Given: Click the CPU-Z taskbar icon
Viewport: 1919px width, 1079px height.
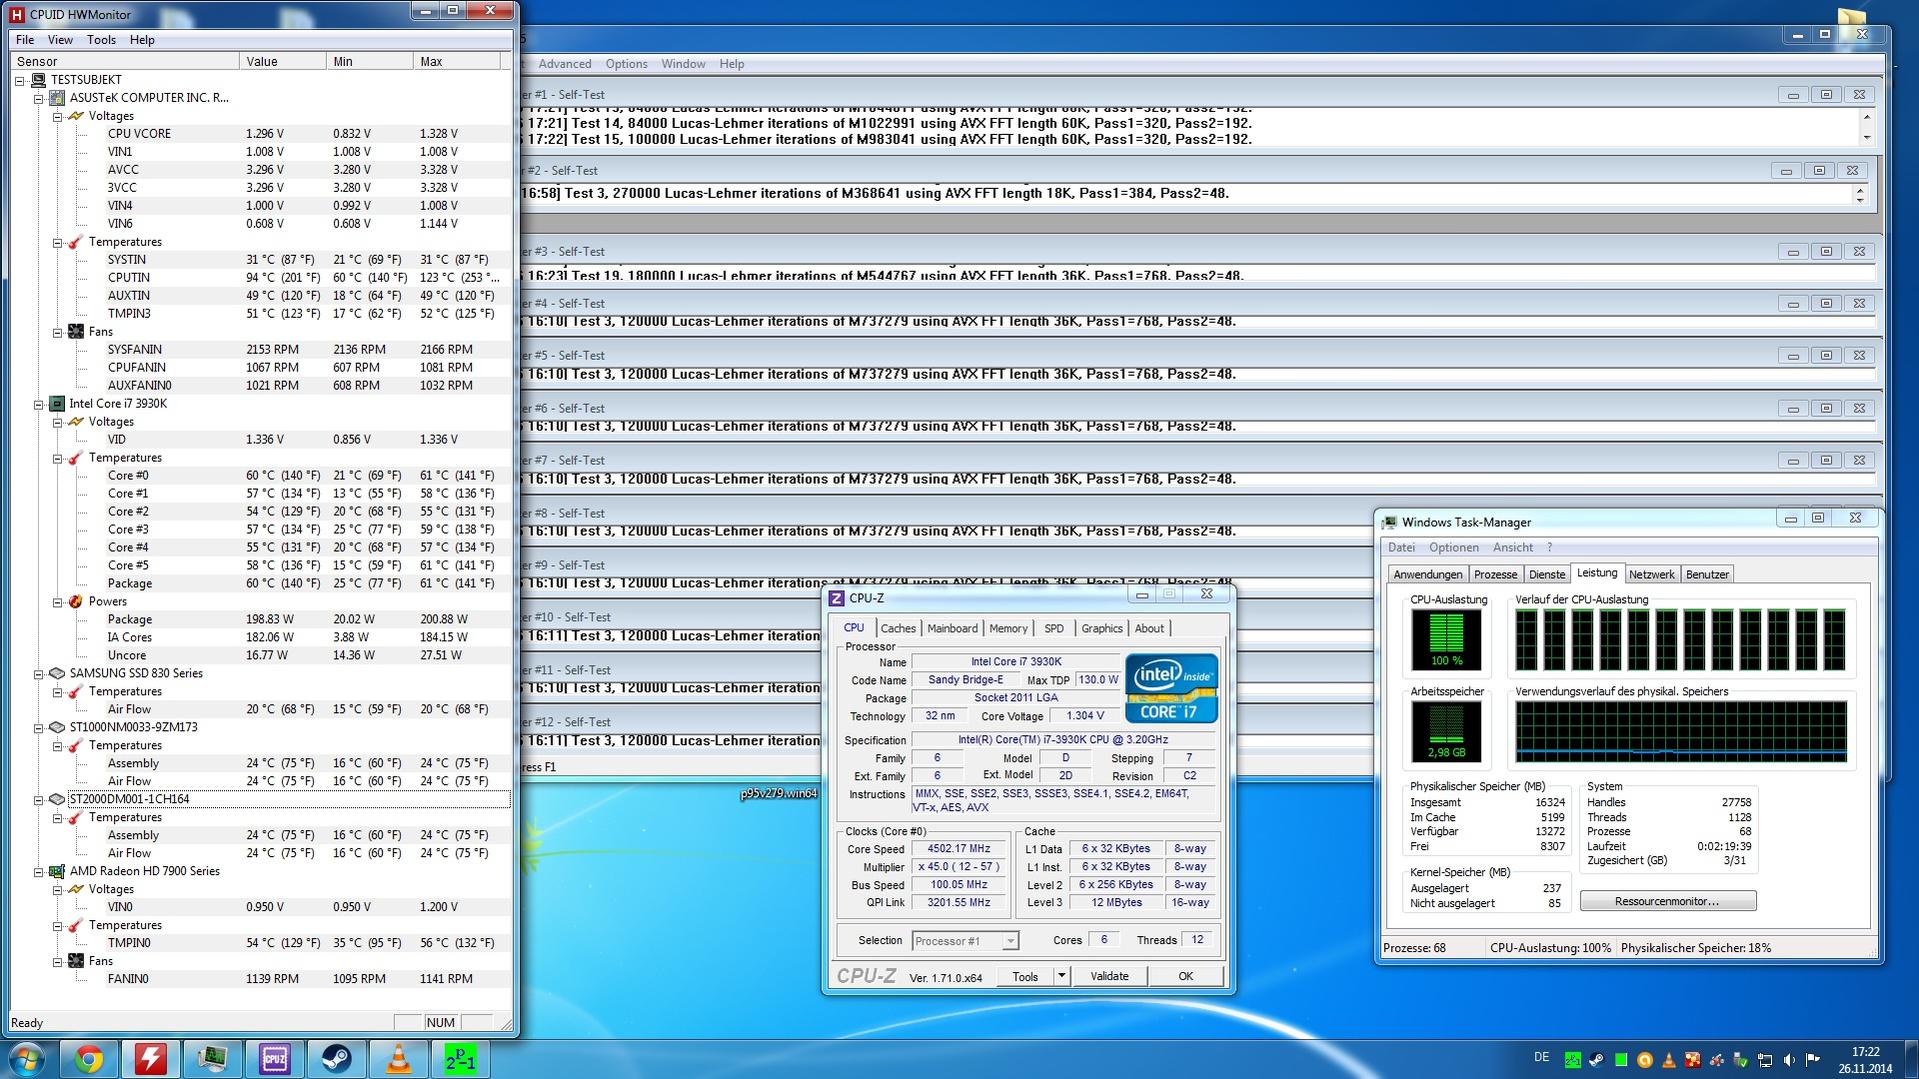Looking at the screenshot, I should 274,1059.
